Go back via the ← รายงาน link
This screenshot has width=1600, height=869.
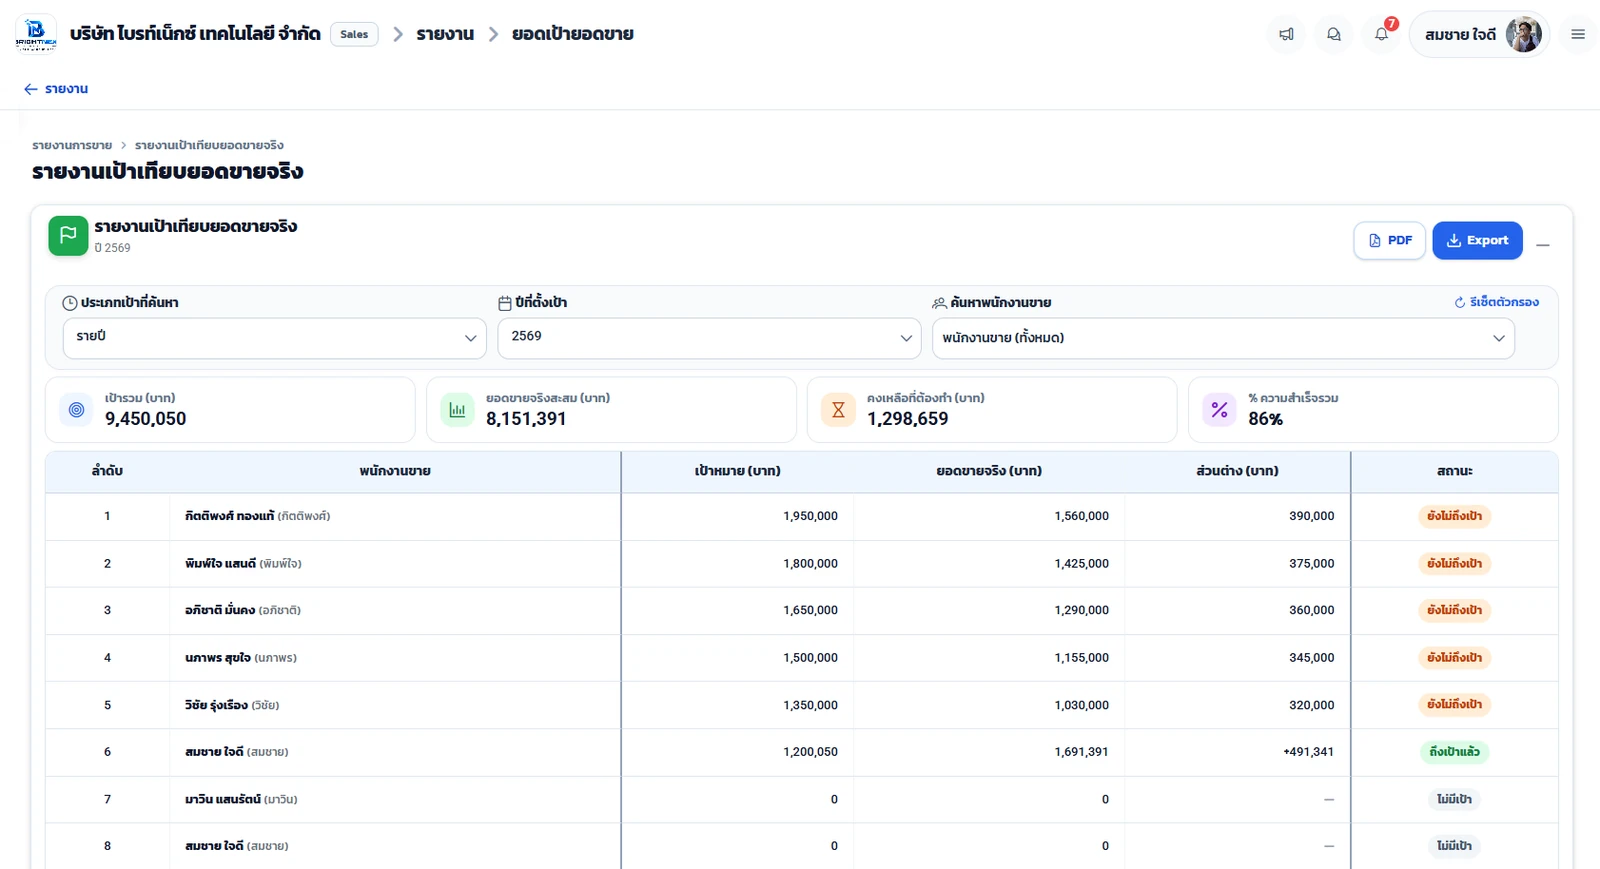[56, 89]
